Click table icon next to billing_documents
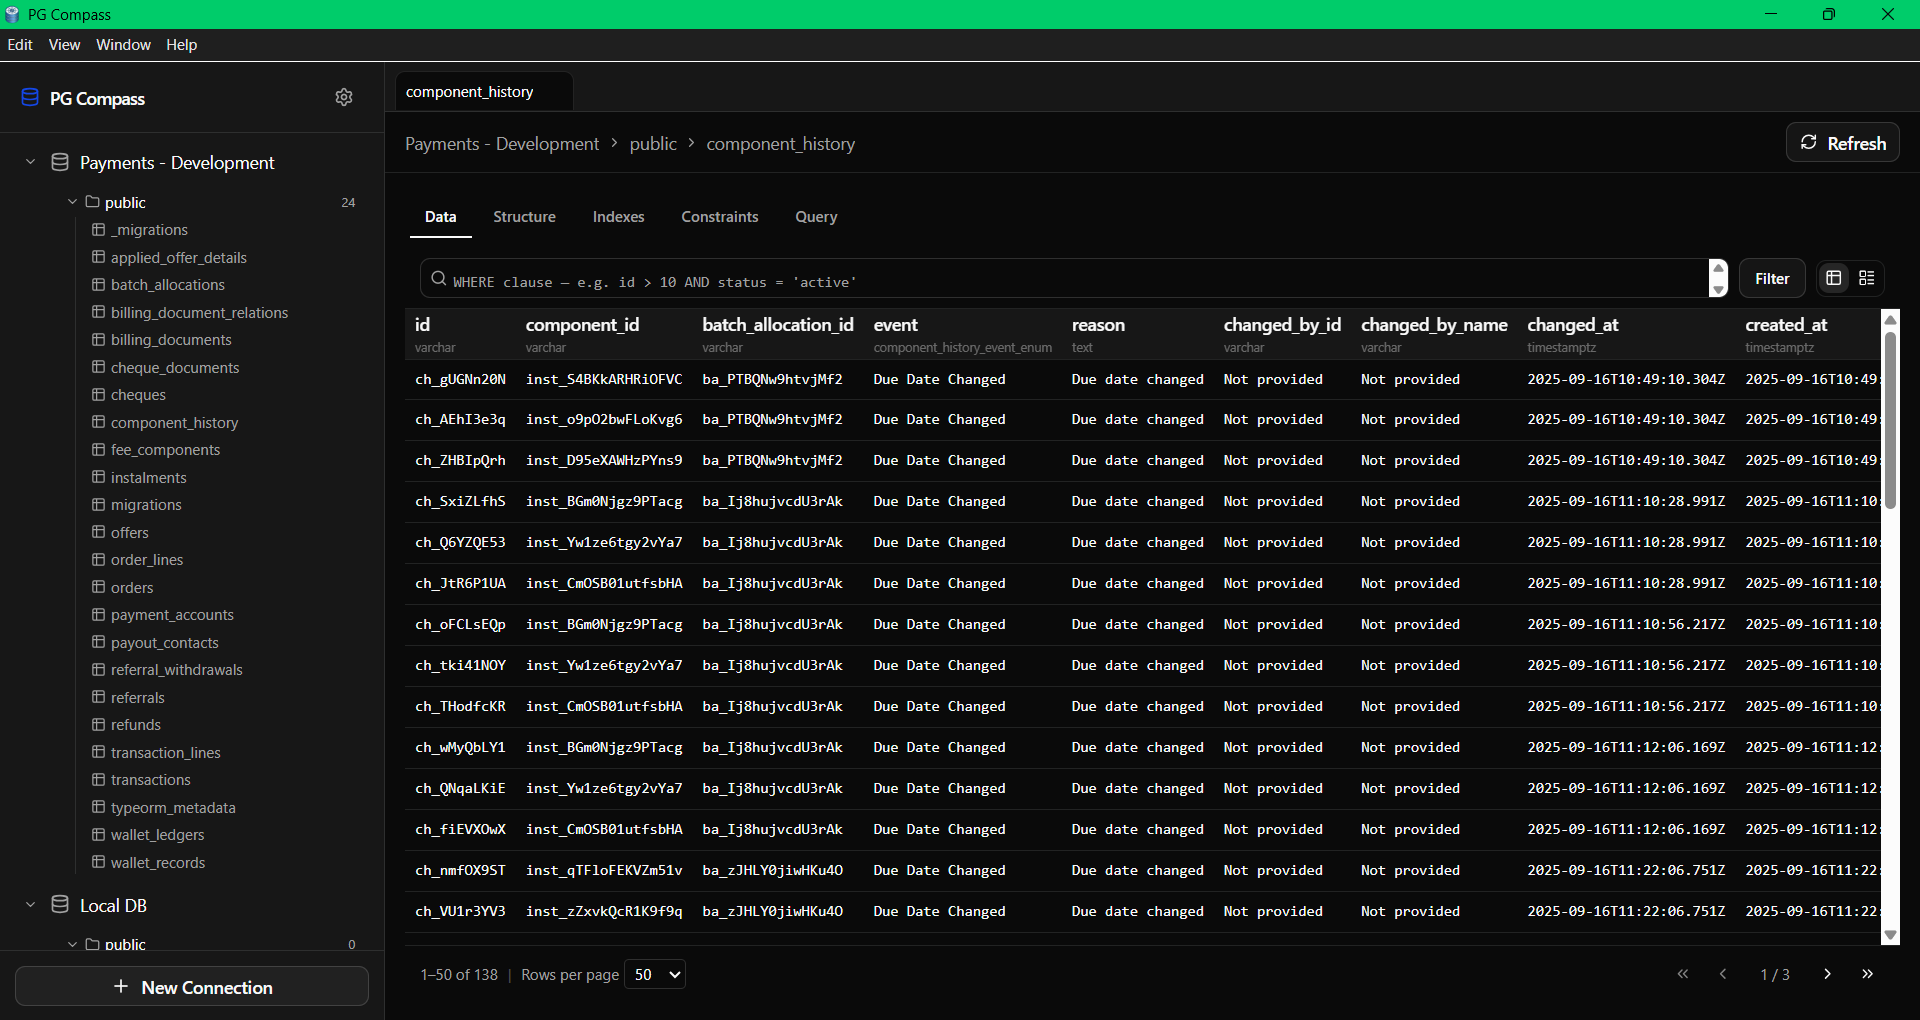 pos(98,339)
